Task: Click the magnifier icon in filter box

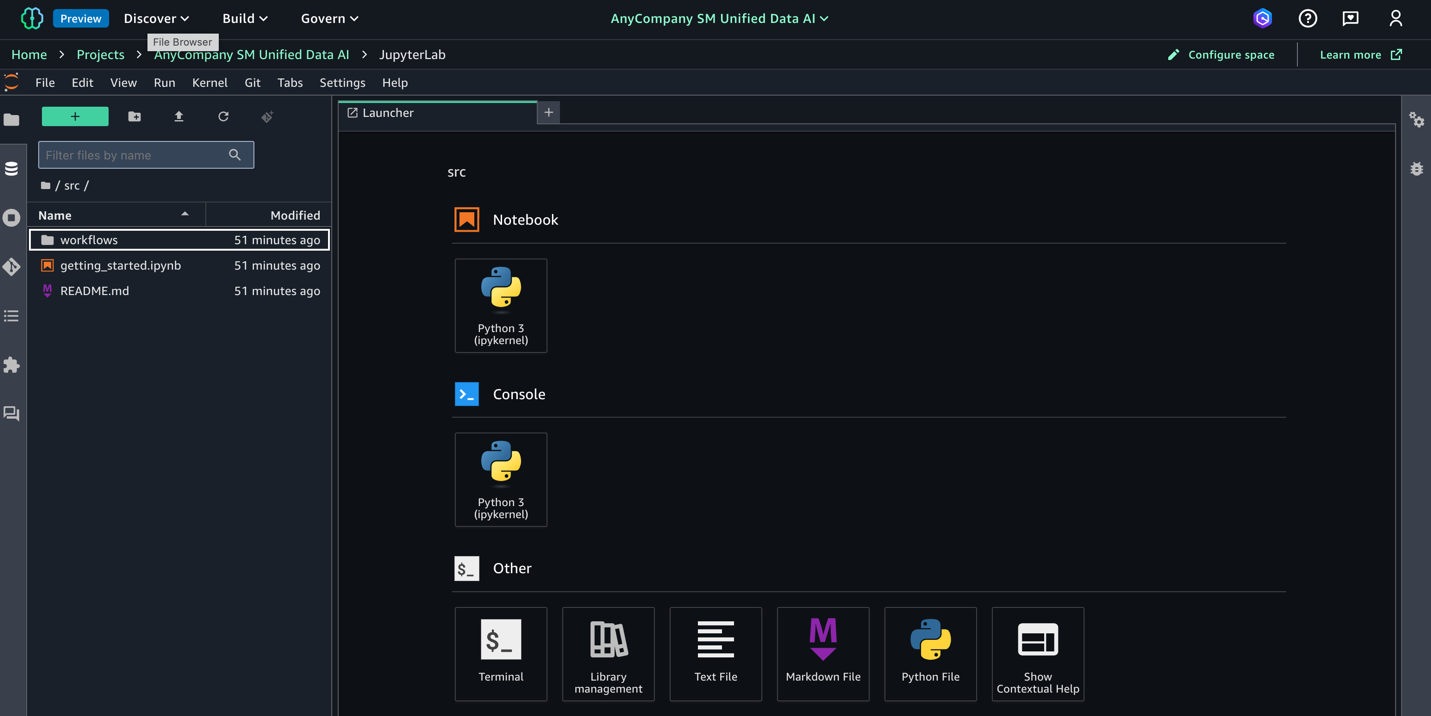Action: pos(235,155)
